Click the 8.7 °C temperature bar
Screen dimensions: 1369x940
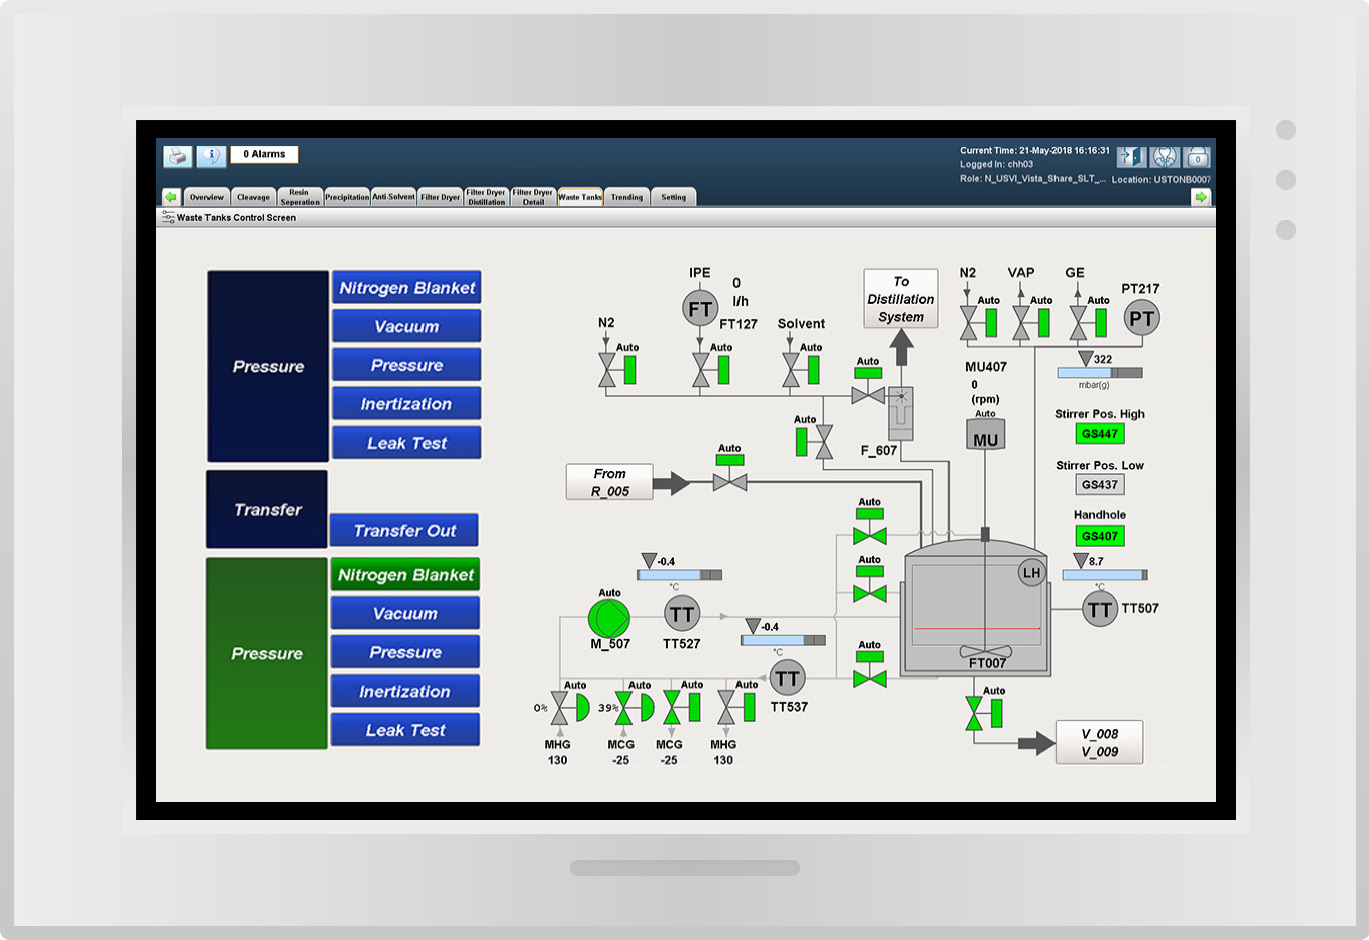point(1105,575)
